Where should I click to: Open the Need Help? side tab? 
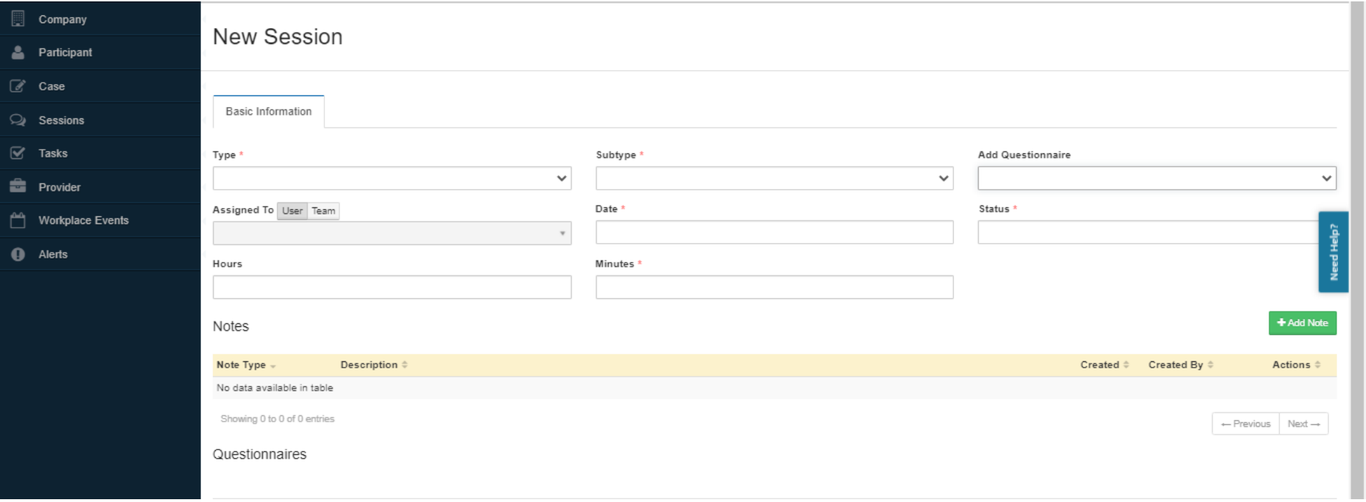[x=1333, y=252]
